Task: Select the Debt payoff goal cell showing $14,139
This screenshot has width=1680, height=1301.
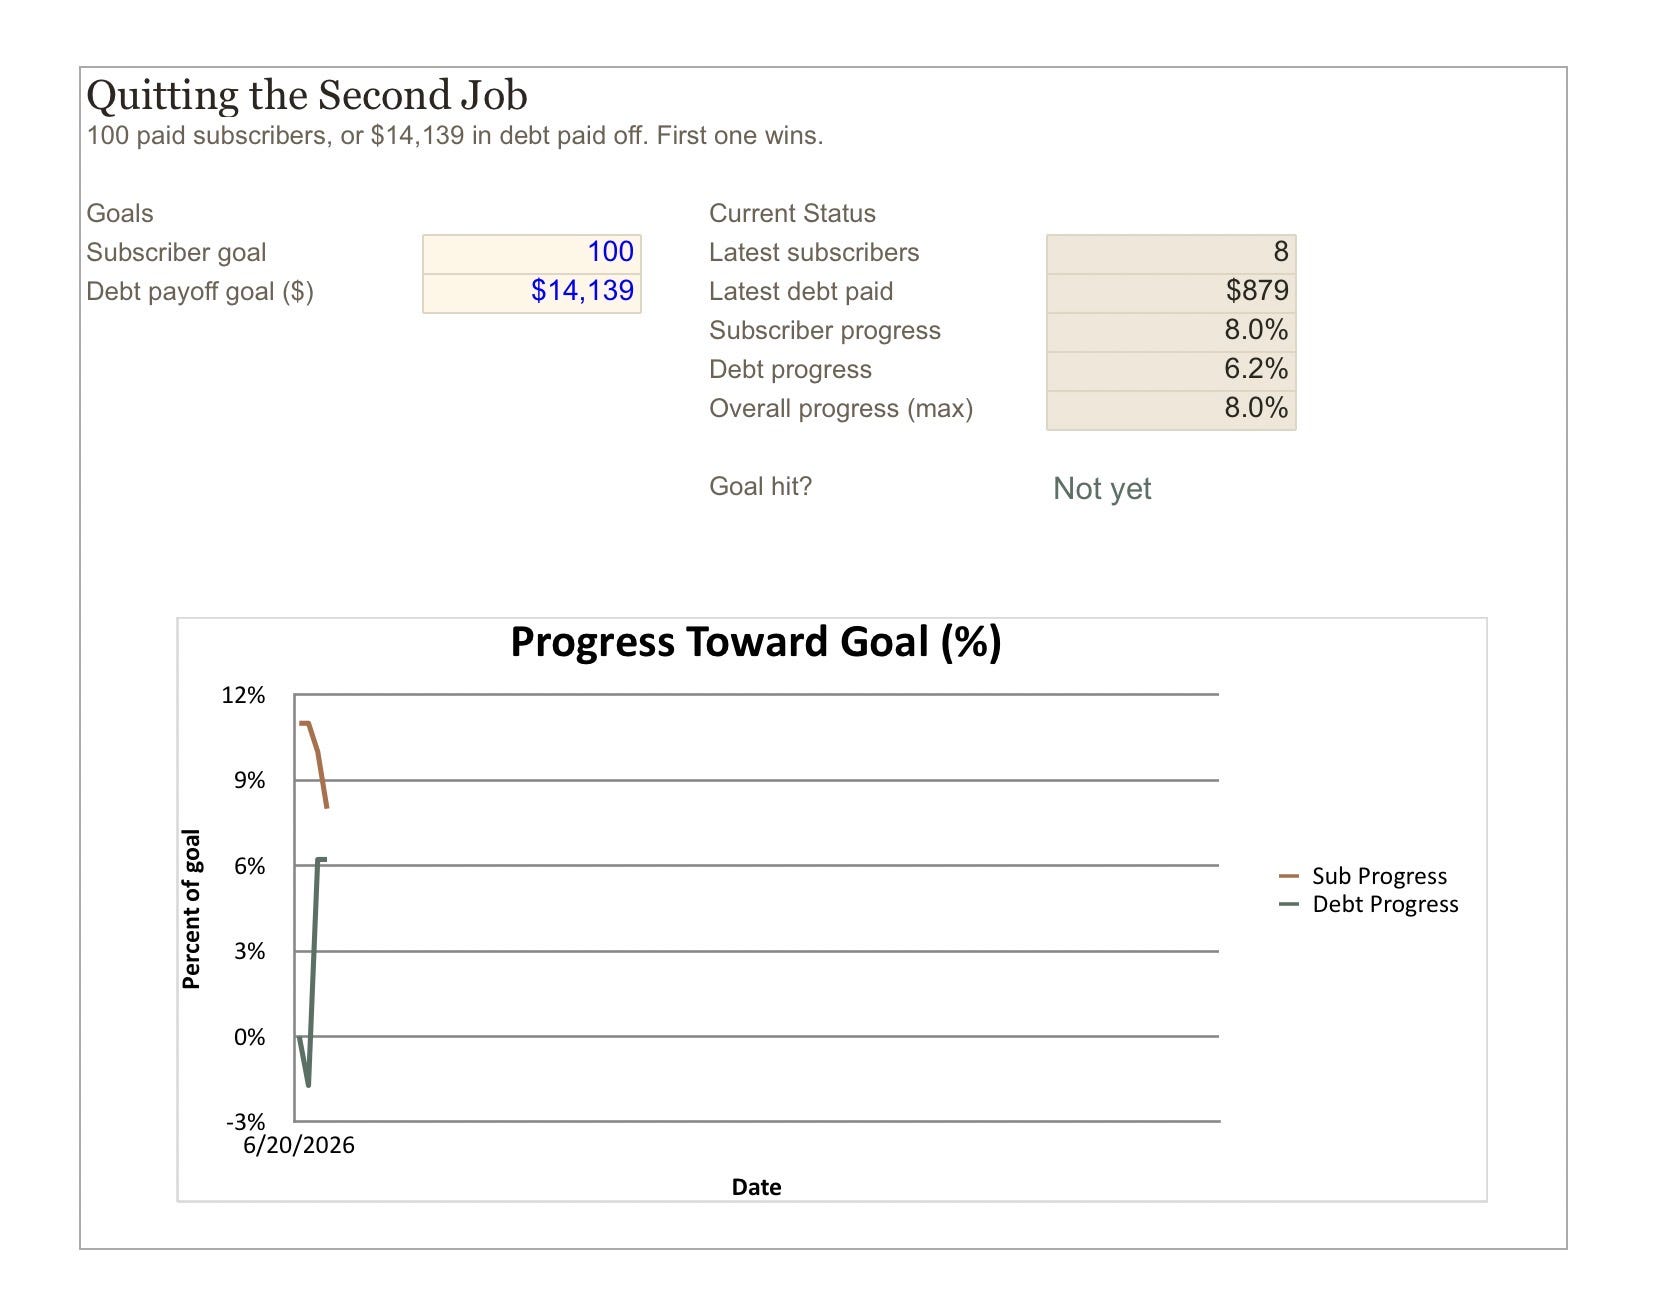Action: coord(531,293)
